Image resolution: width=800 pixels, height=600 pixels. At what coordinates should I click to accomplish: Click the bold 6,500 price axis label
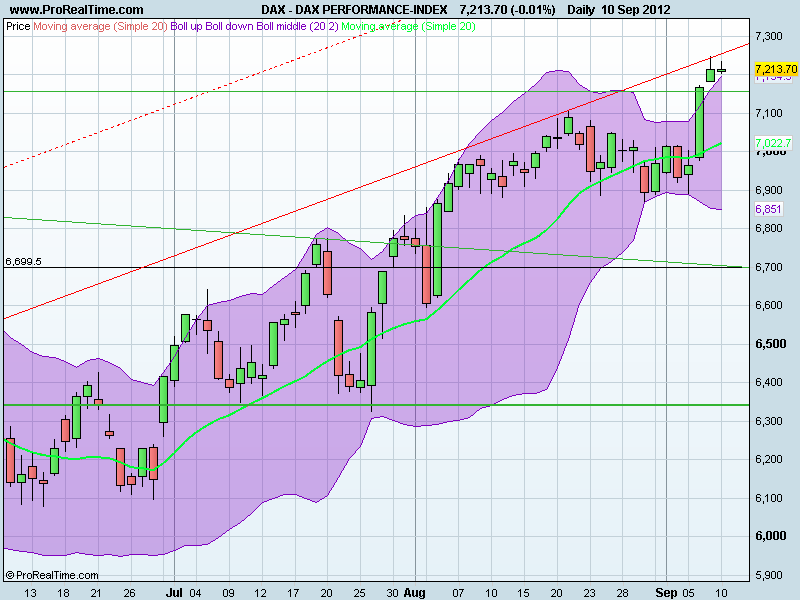(x=770, y=344)
